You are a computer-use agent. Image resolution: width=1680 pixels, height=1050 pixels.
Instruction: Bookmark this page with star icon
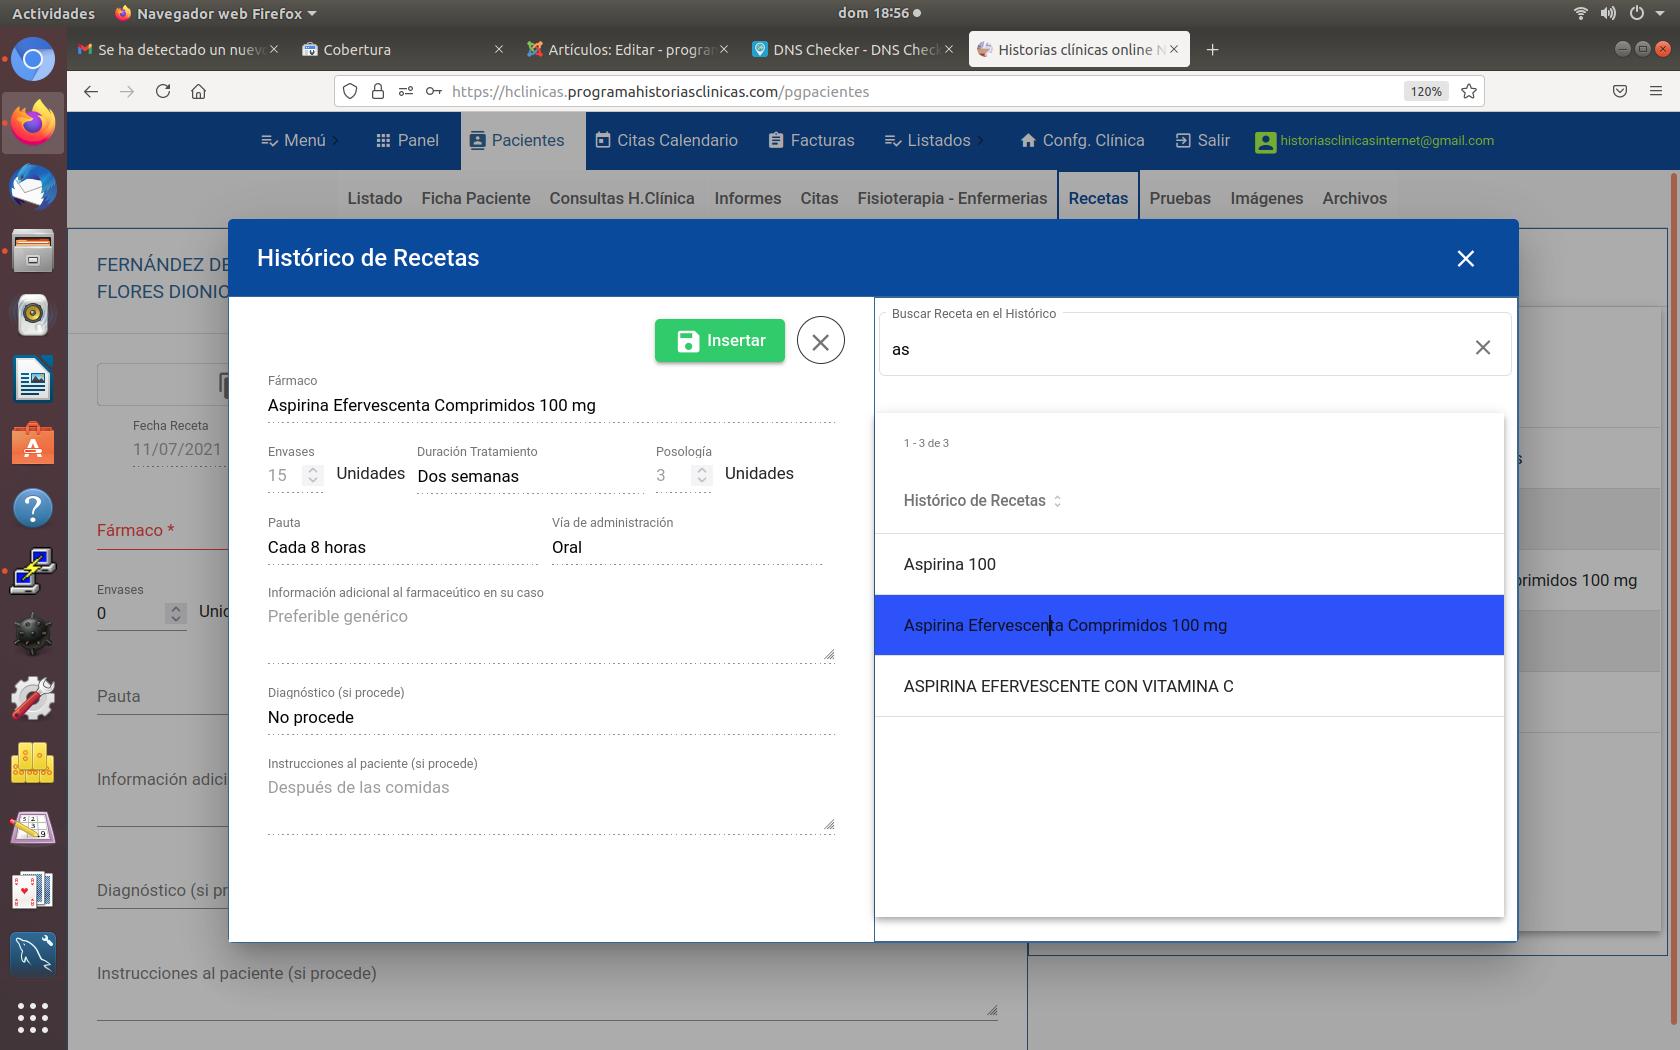(x=1468, y=91)
